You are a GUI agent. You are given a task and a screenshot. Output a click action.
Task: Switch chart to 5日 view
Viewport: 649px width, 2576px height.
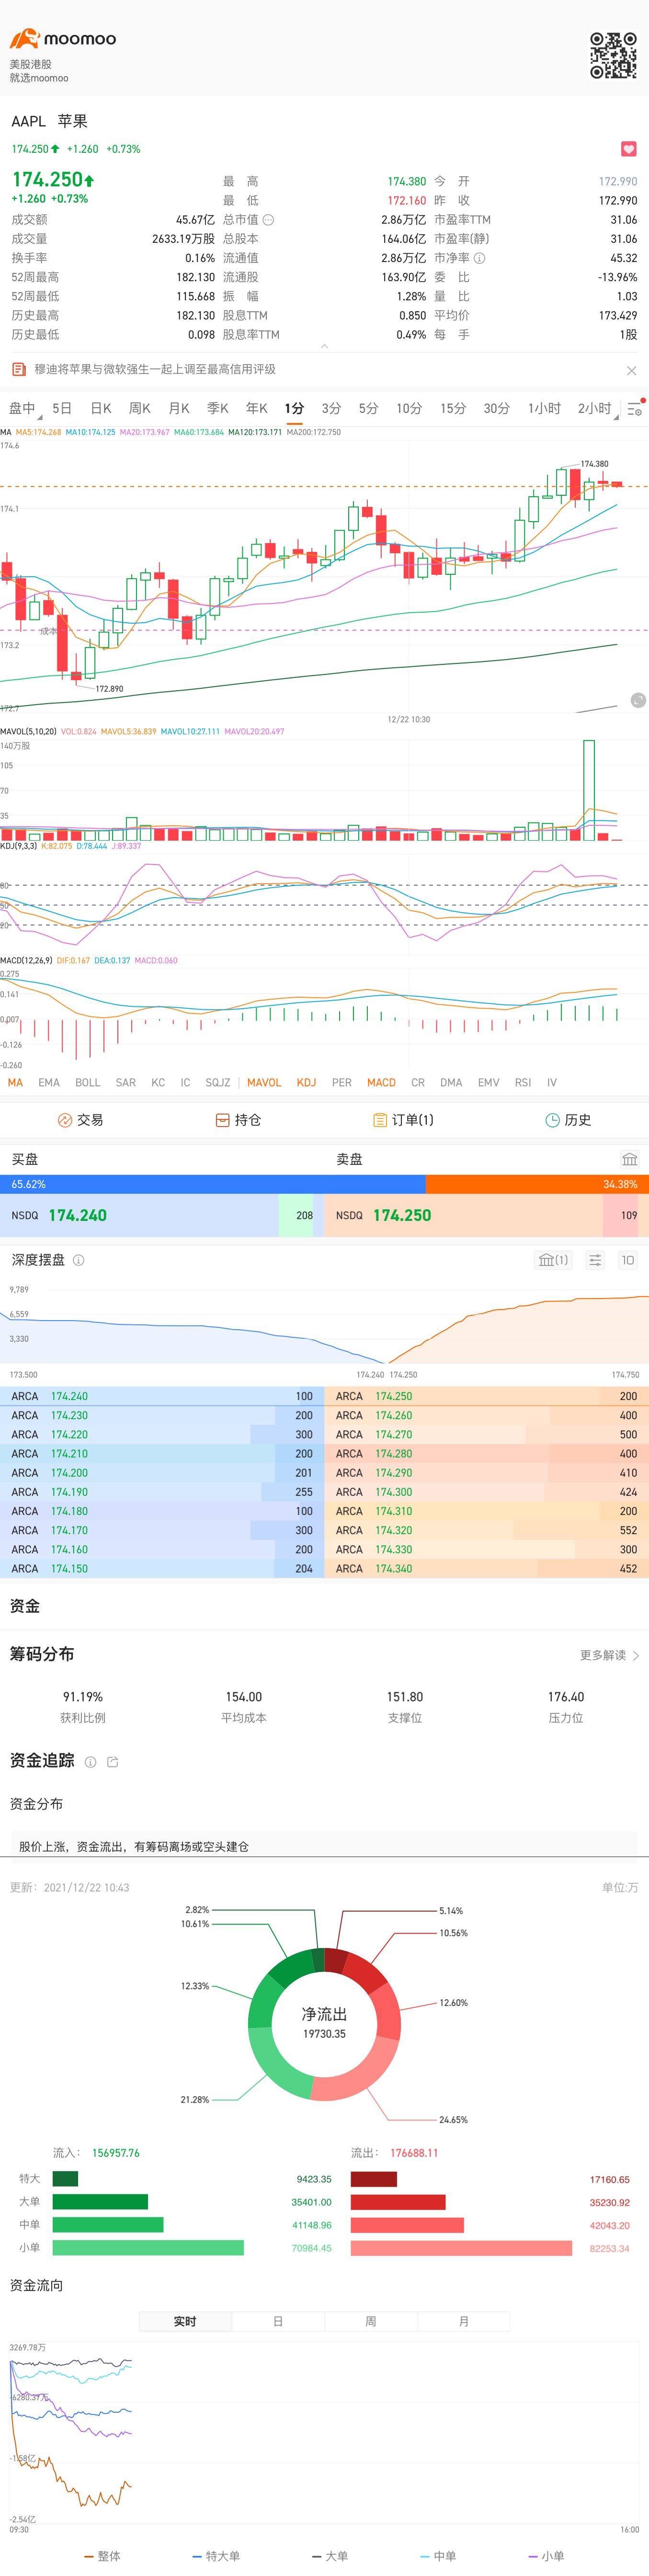pos(62,408)
